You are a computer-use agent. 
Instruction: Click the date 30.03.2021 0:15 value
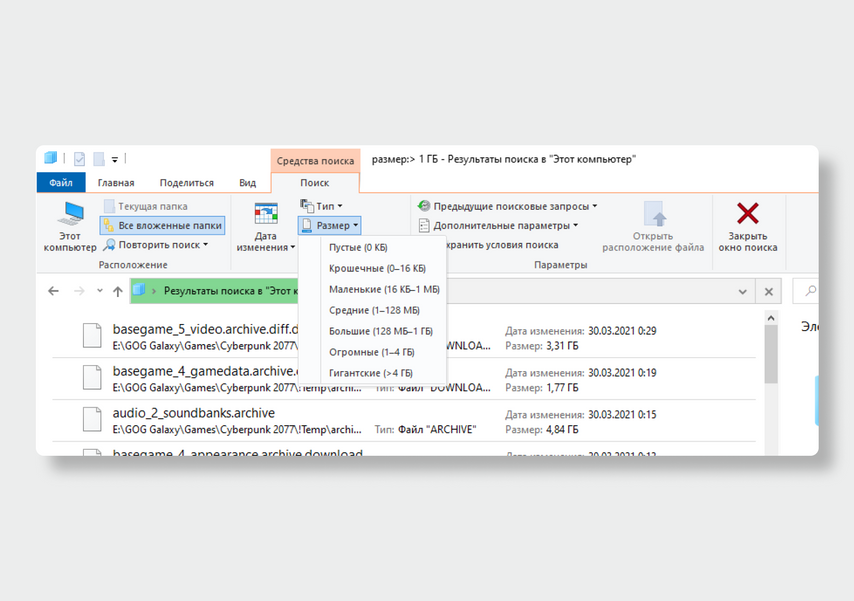click(x=623, y=415)
